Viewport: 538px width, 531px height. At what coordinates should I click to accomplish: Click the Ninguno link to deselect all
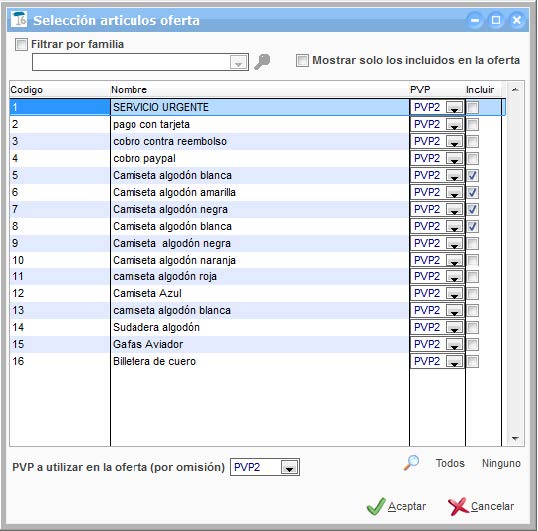coord(501,463)
